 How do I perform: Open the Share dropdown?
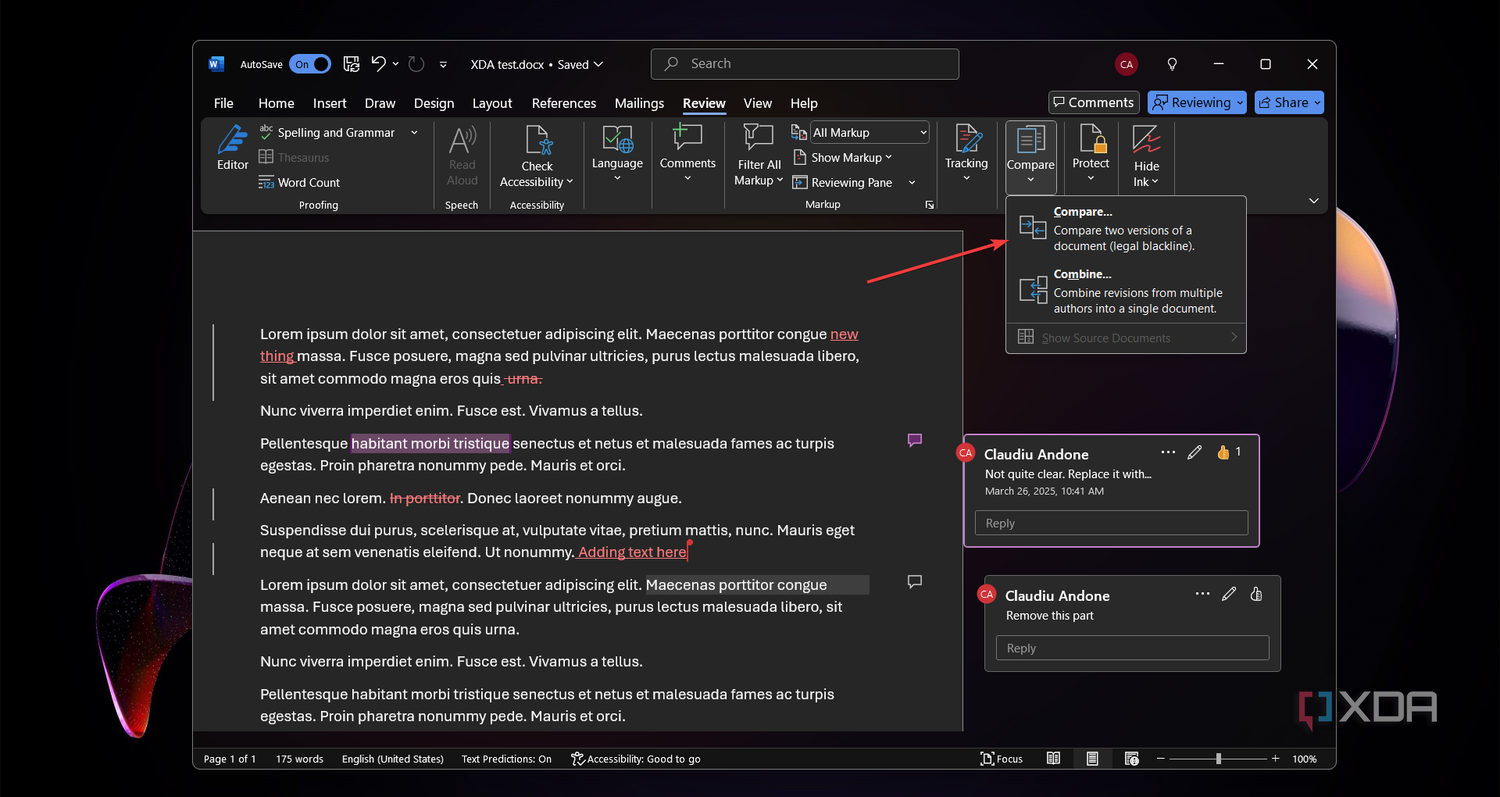click(x=1289, y=102)
